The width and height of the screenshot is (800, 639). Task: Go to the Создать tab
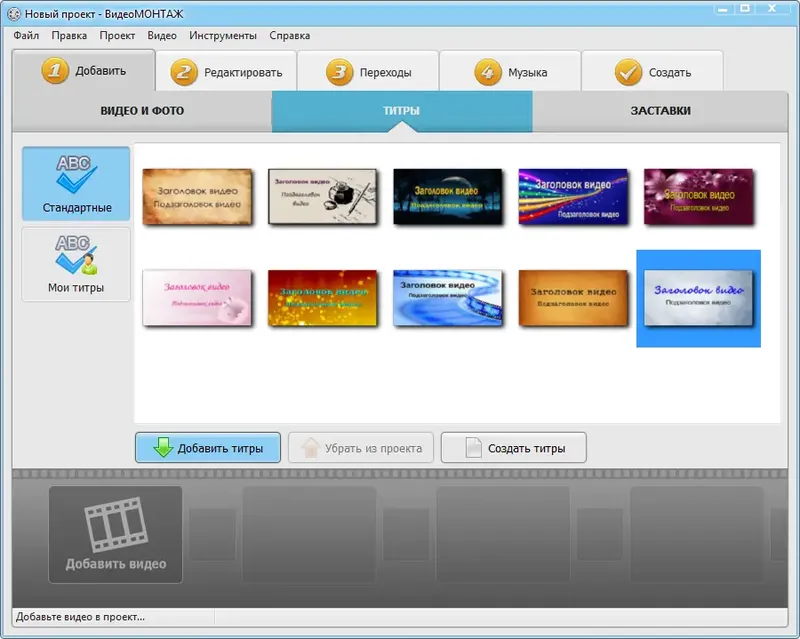pos(653,72)
